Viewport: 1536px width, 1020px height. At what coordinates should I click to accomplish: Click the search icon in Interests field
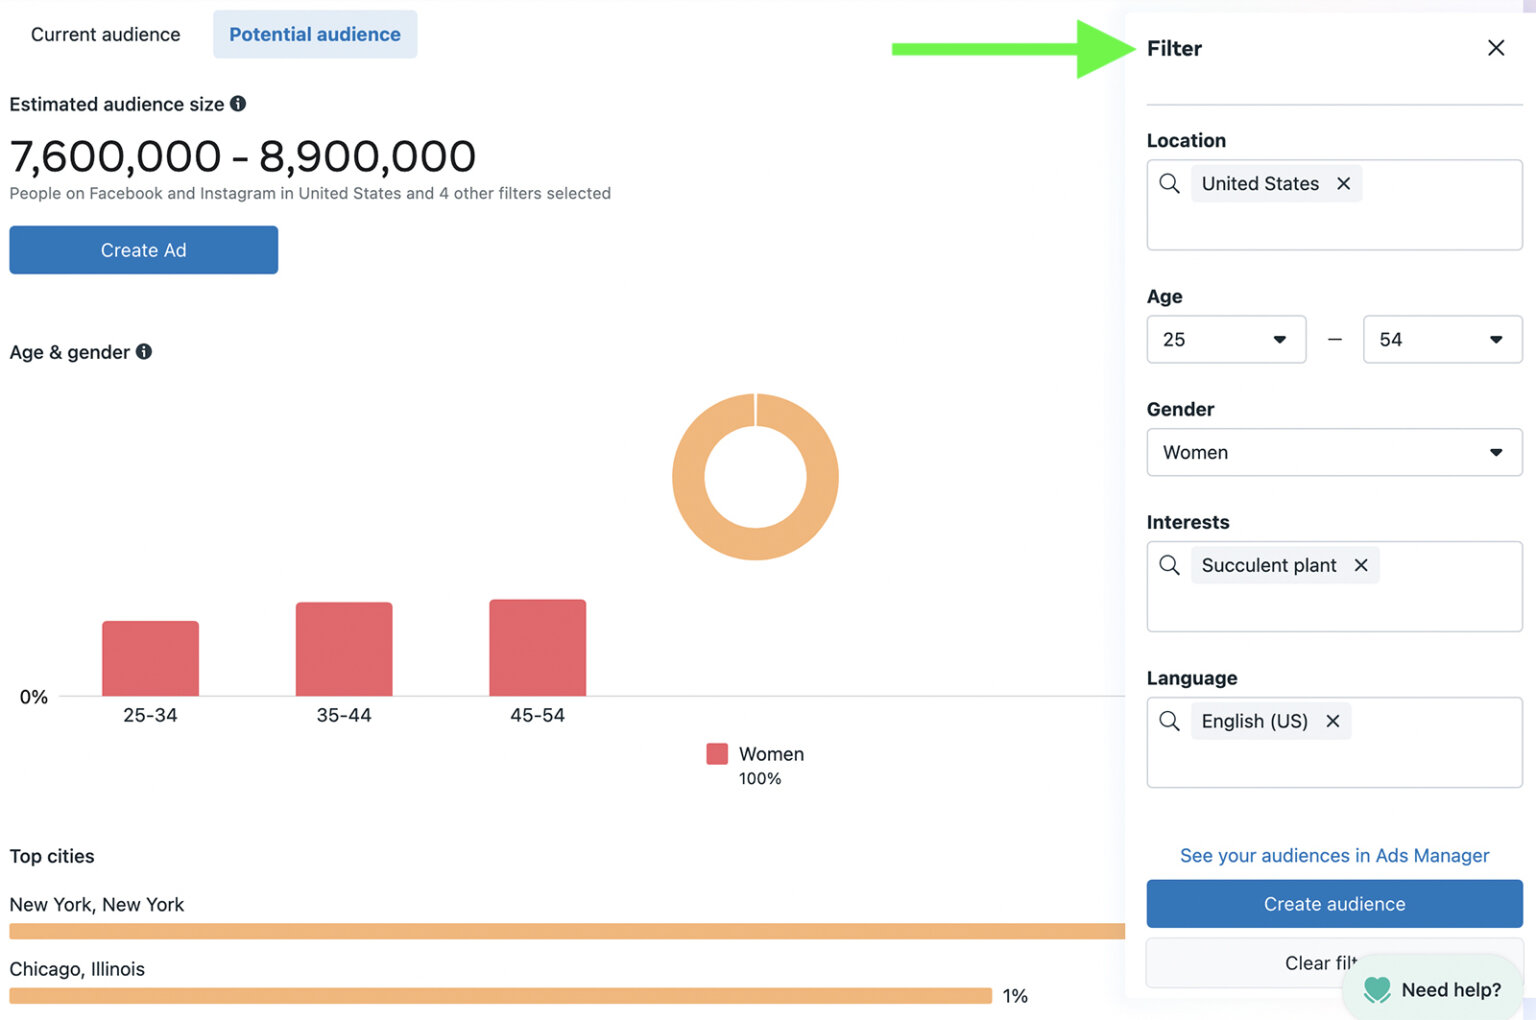pos(1169,565)
